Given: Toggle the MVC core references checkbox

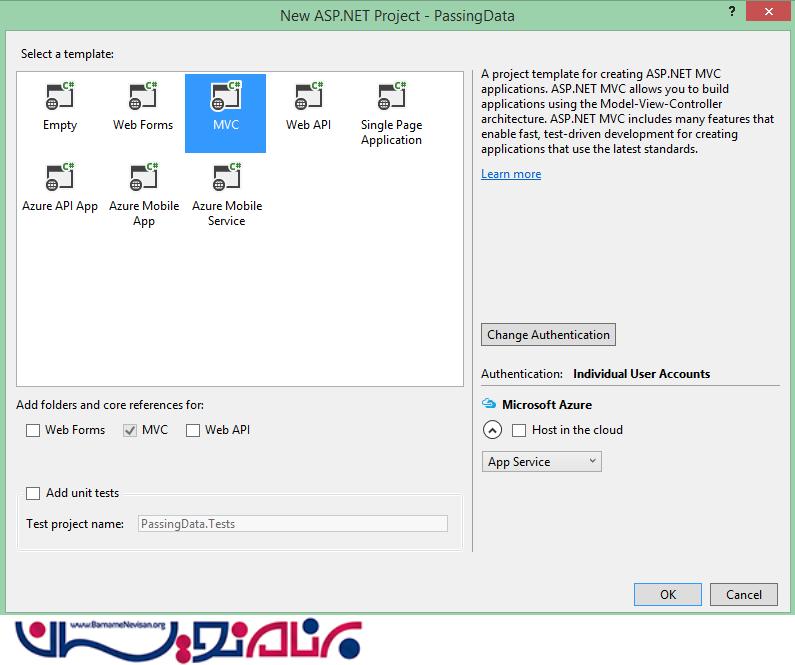Looking at the screenshot, I should (x=130, y=431).
